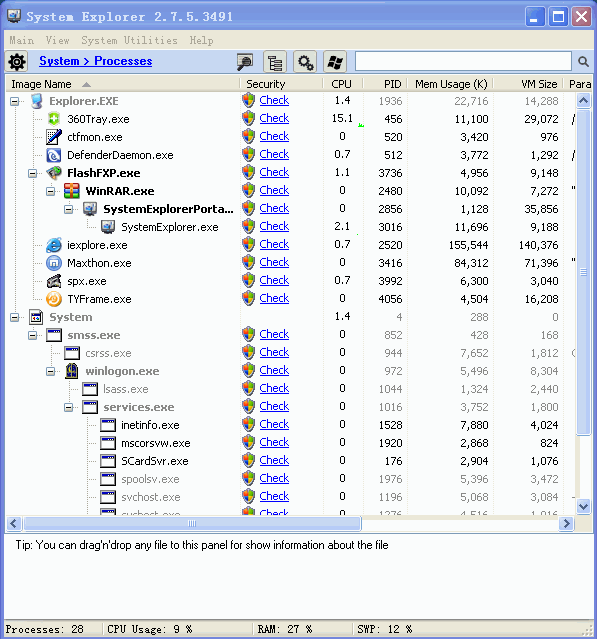Click the security shield icon for Maxthon.exe
The image size is (597, 639).
click(x=248, y=262)
